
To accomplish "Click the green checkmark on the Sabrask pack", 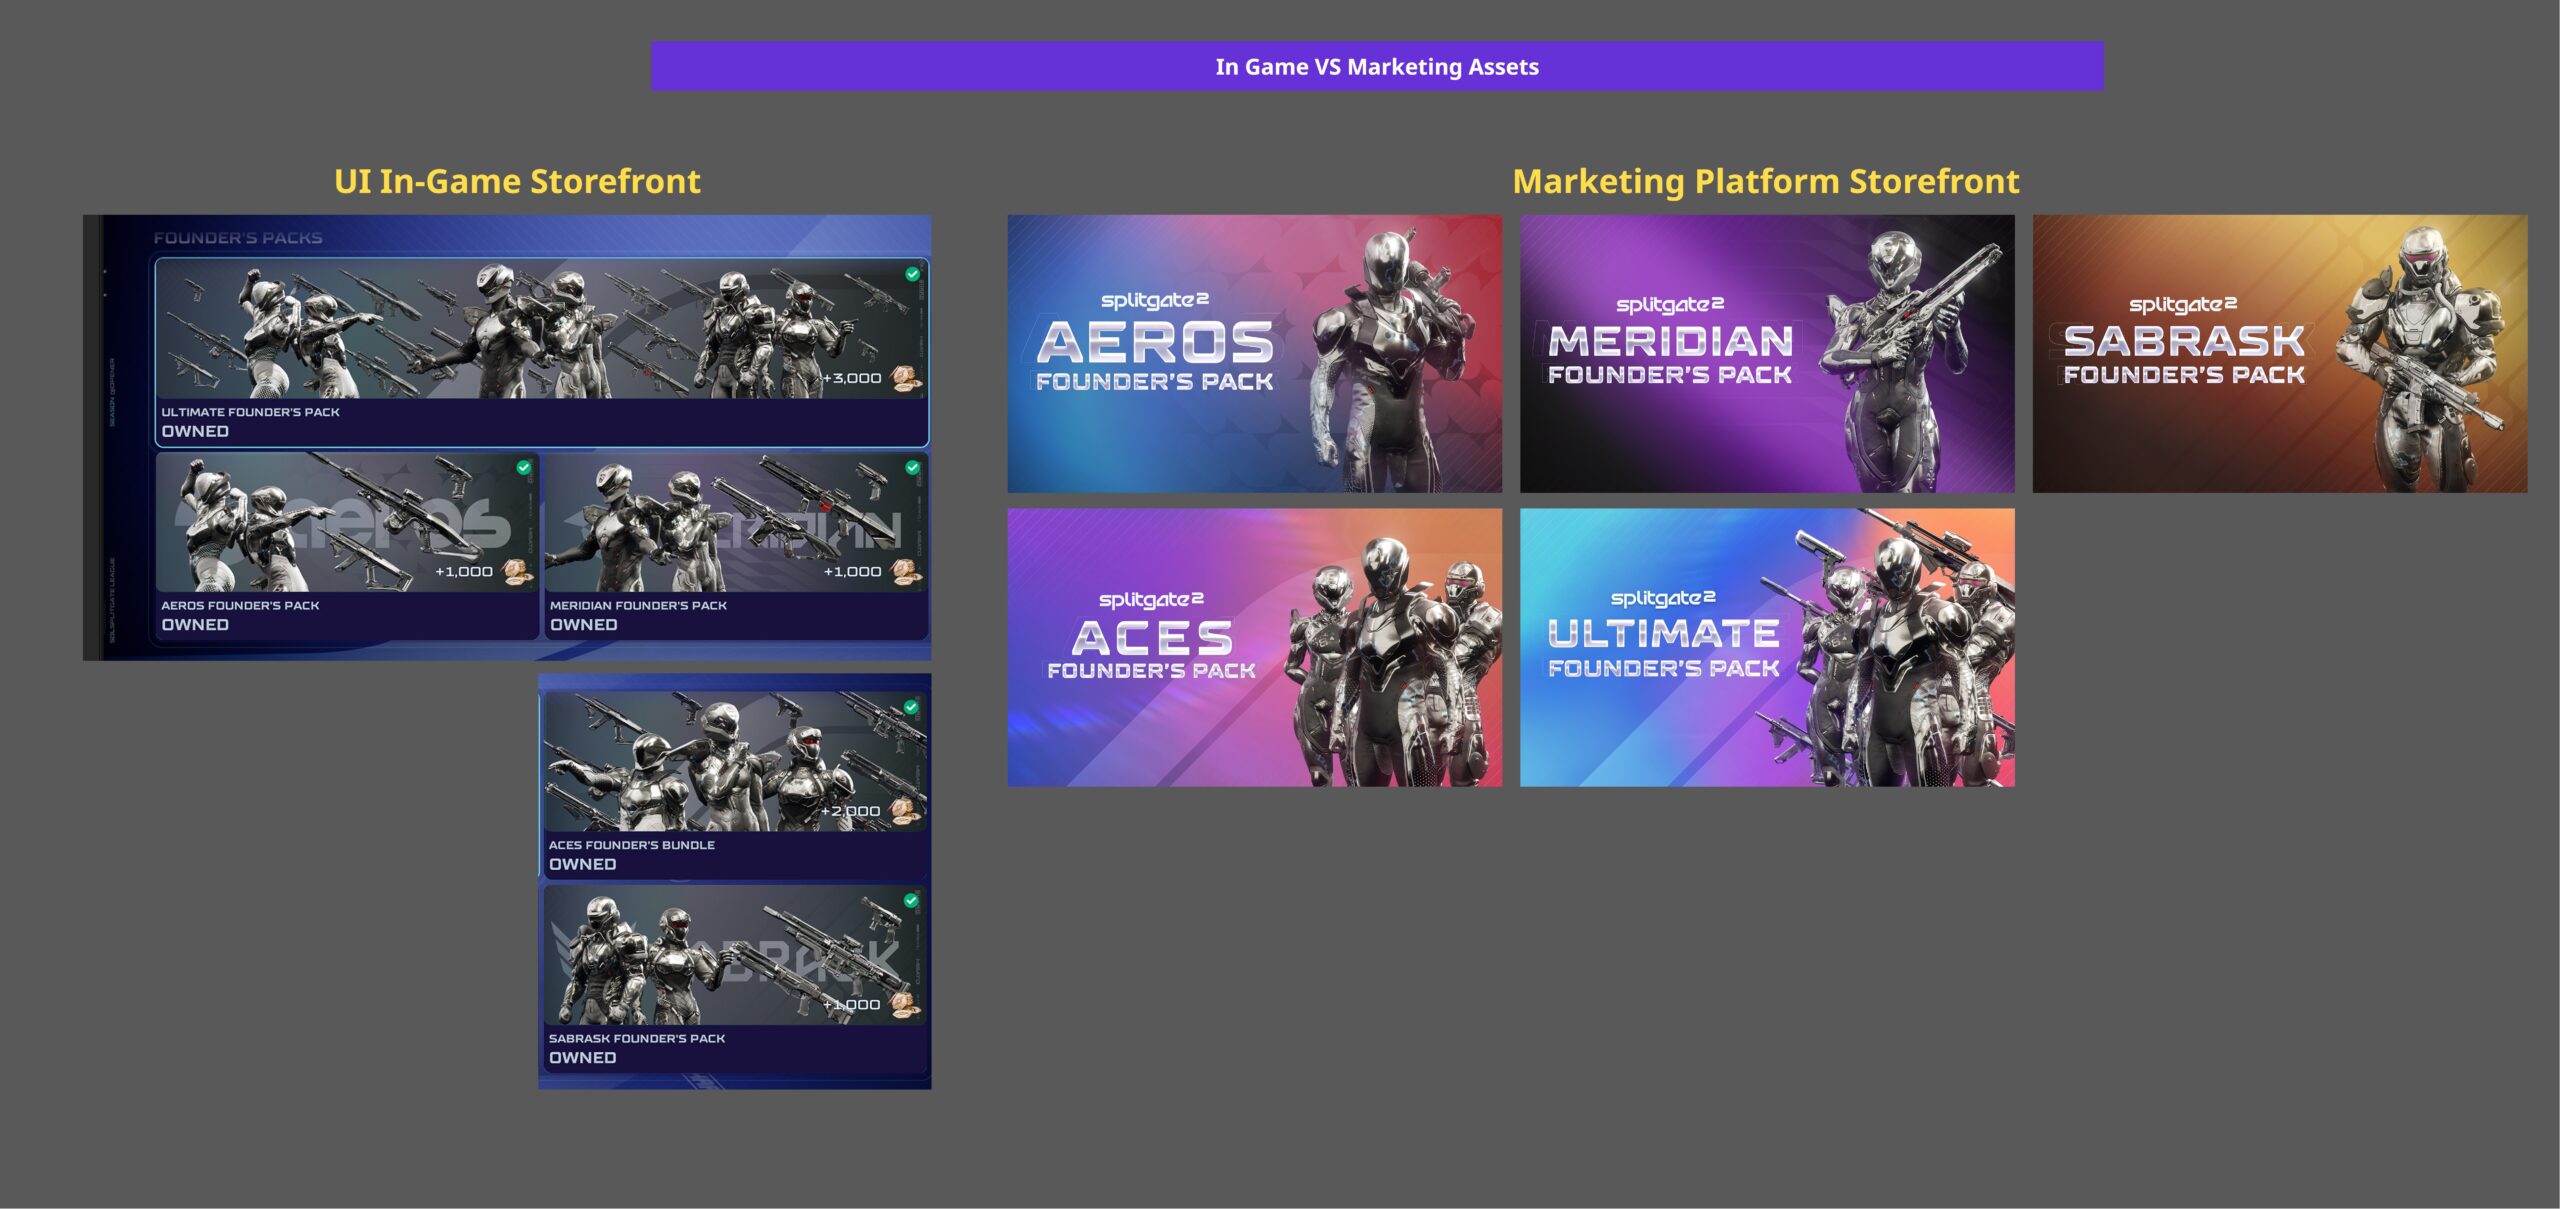I will tap(911, 900).
